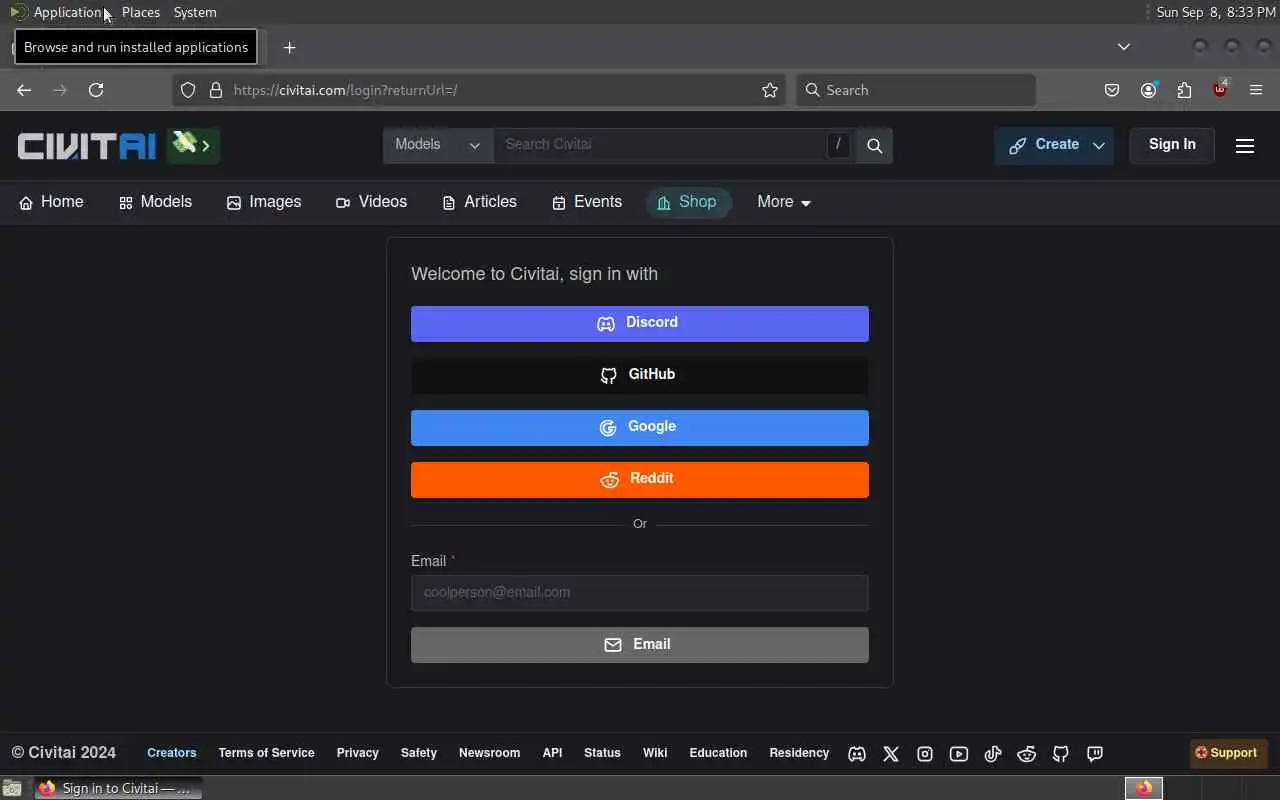Bookmark this page with star icon
The image size is (1280, 800).
[x=770, y=90]
